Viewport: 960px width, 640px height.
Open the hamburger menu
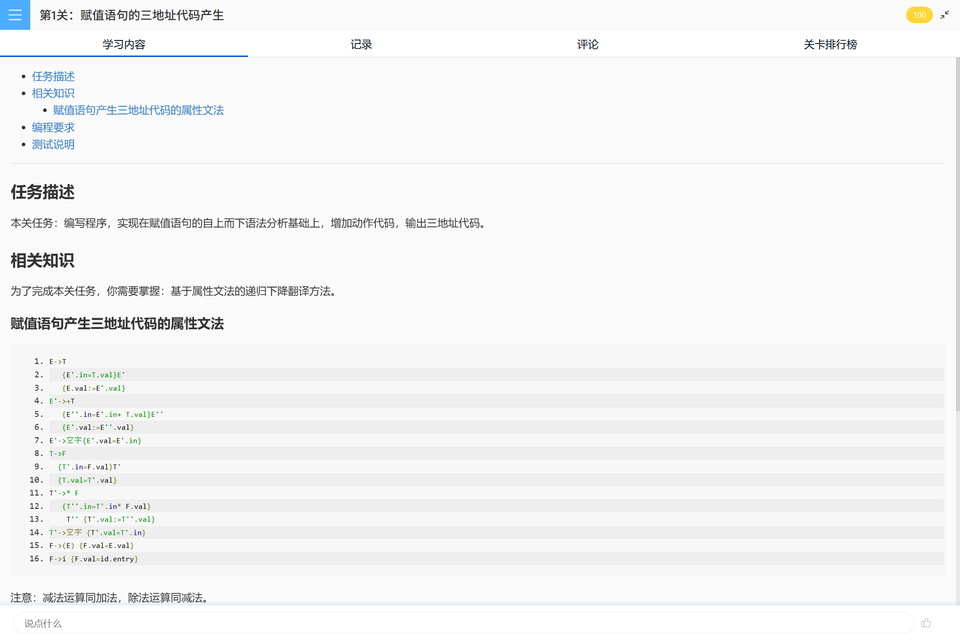click(14, 14)
